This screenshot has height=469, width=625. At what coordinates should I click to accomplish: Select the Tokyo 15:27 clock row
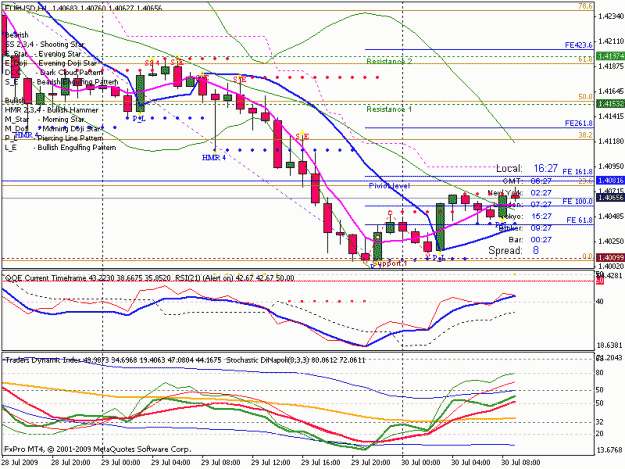[x=526, y=216]
